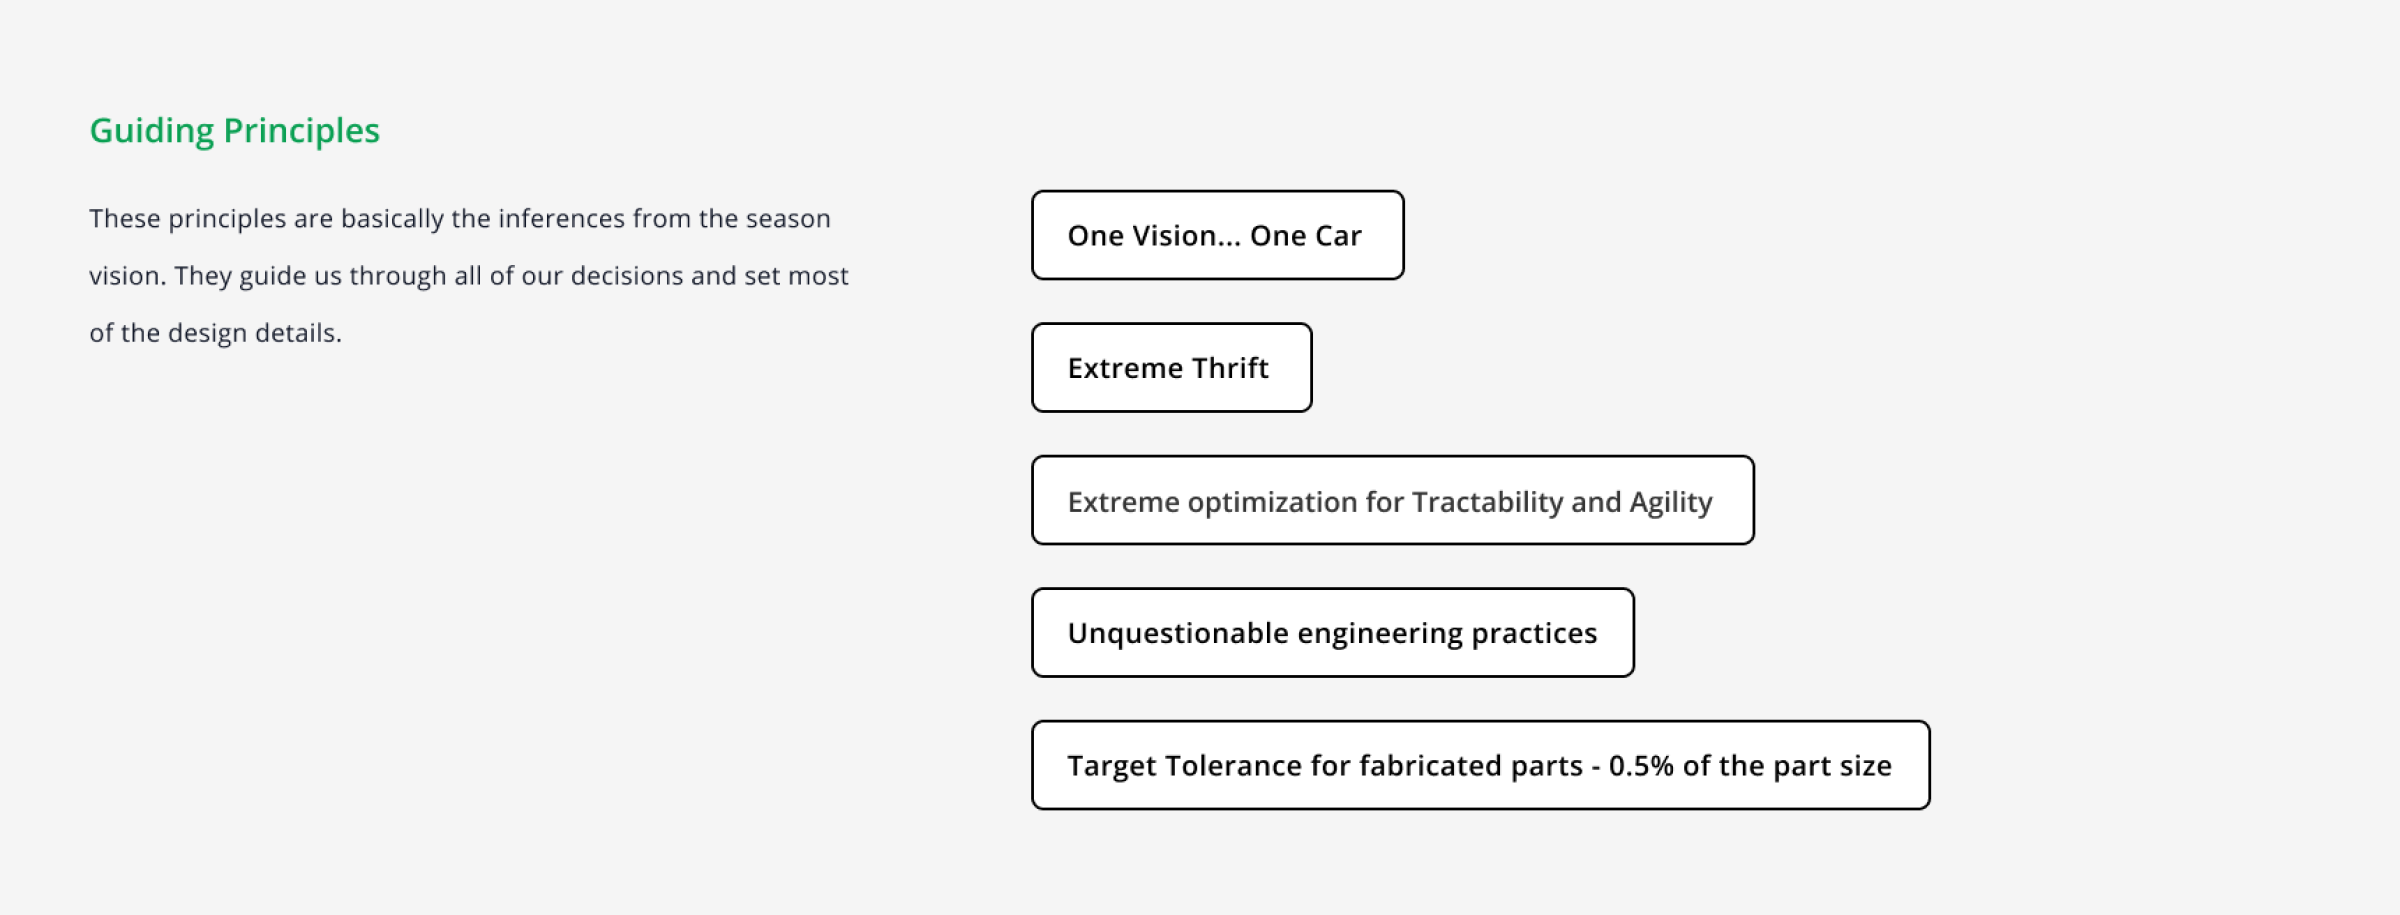Viewport: 2400px width, 915px height.
Task: Click the word "Agility" in the third box
Action: point(1671,501)
